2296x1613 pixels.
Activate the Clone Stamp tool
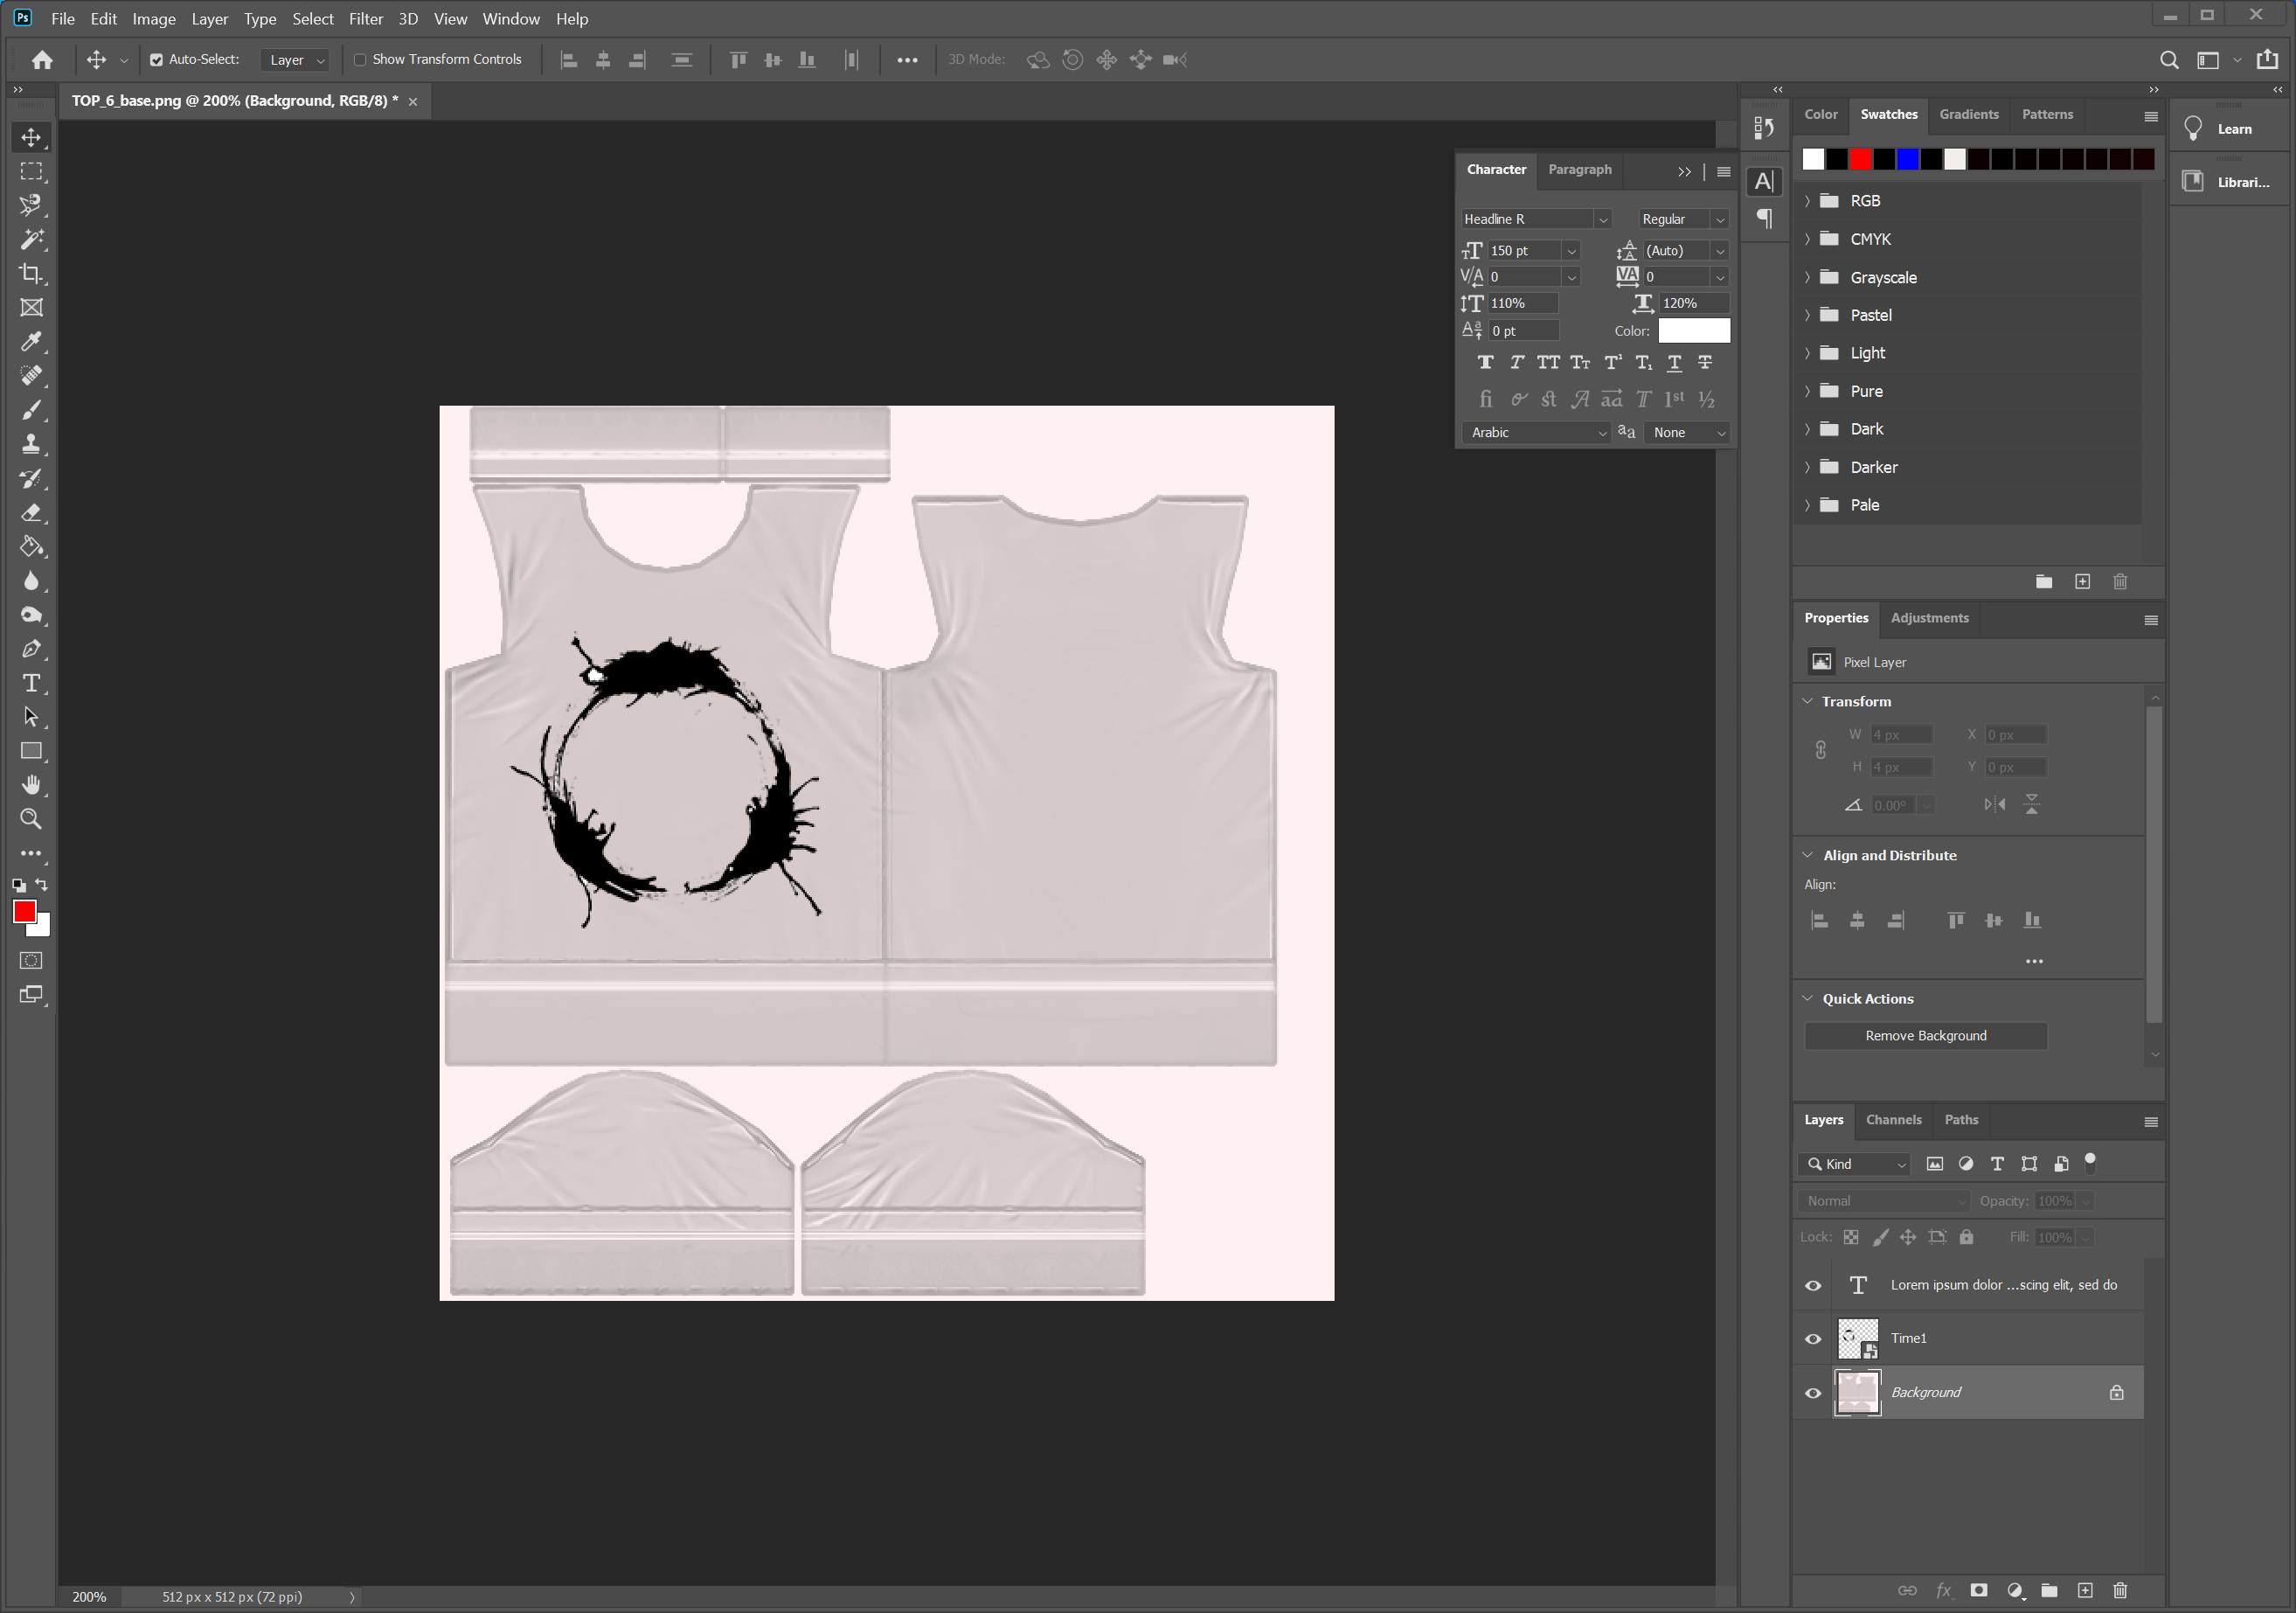tap(31, 443)
